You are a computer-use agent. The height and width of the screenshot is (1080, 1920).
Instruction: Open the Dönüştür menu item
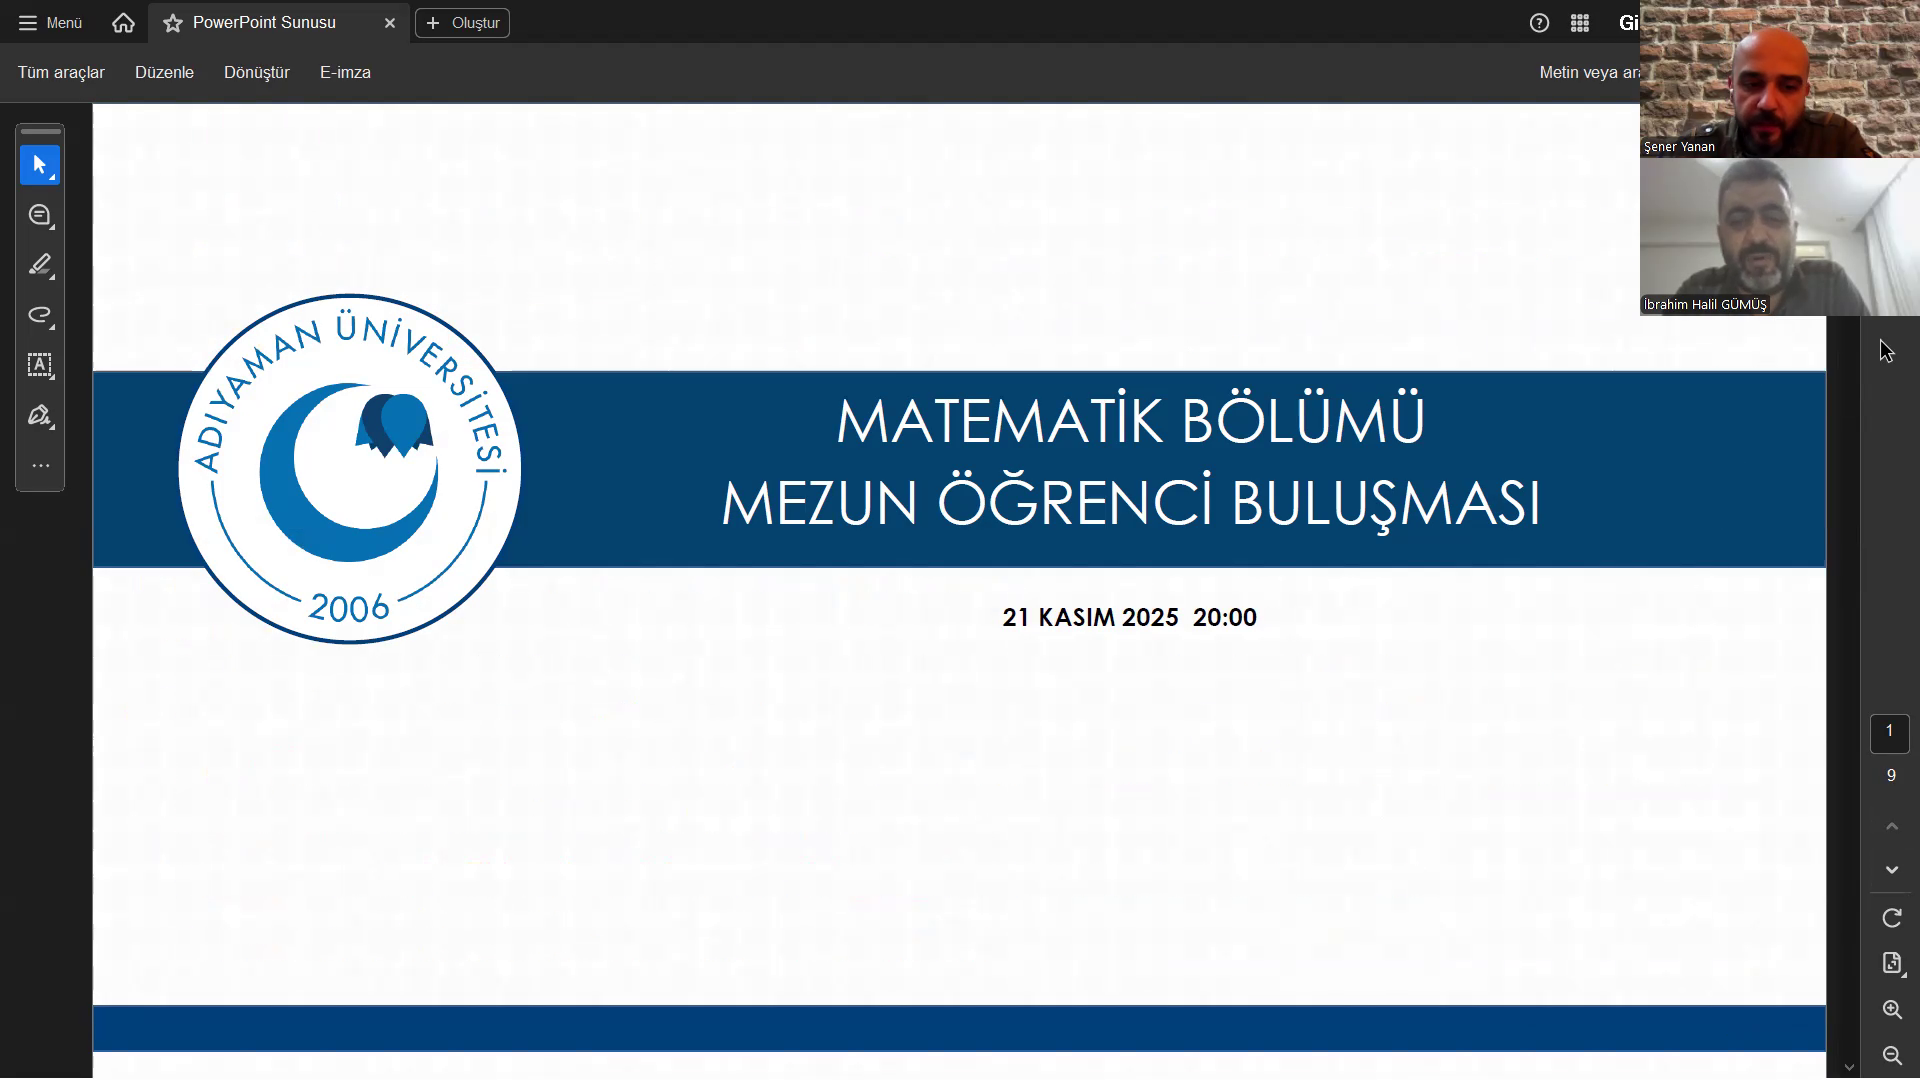point(256,72)
